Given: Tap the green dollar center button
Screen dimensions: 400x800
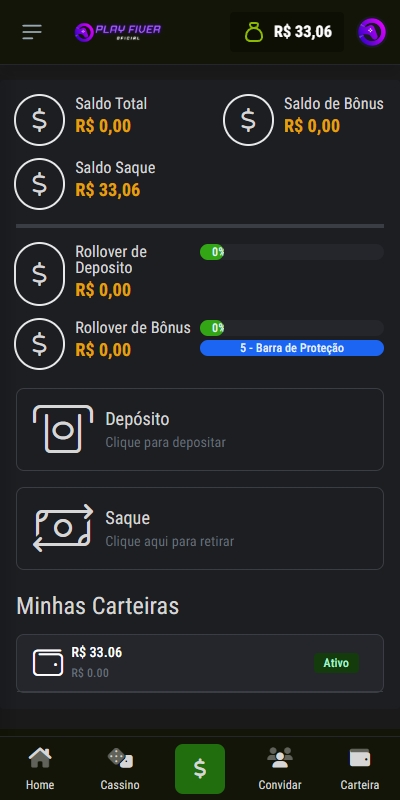Looking at the screenshot, I should pyautogui.click(x=200, y=769).
